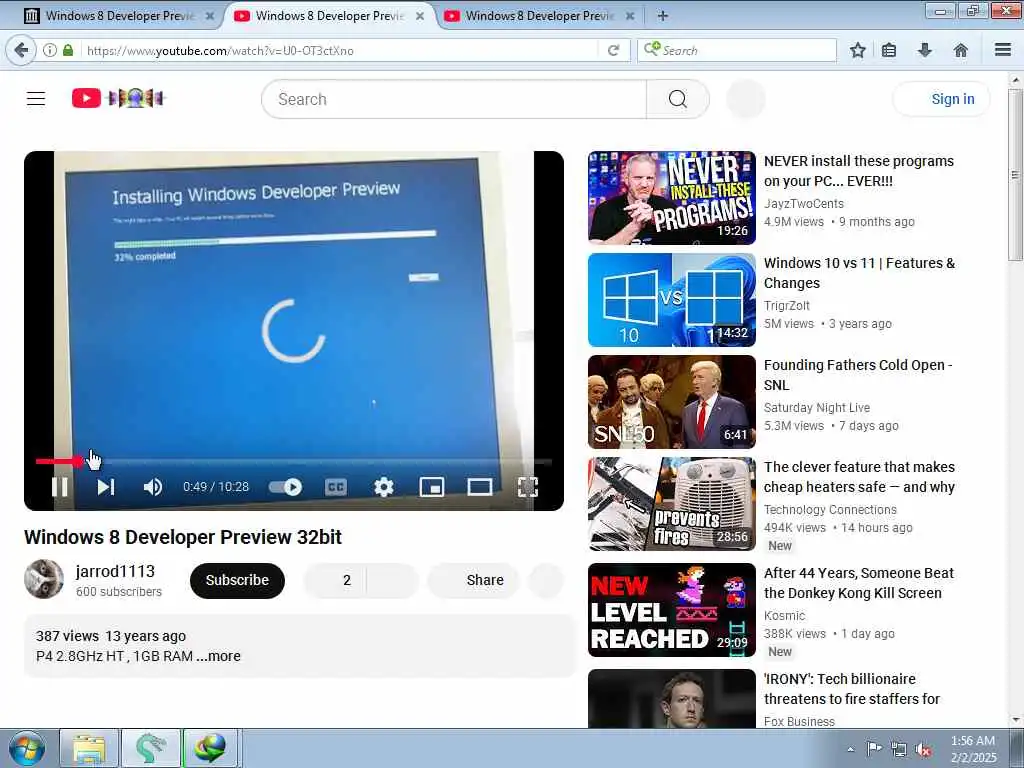Like the video showing 2 likes
Screen dimensions: 1024x768
[336, 580]
